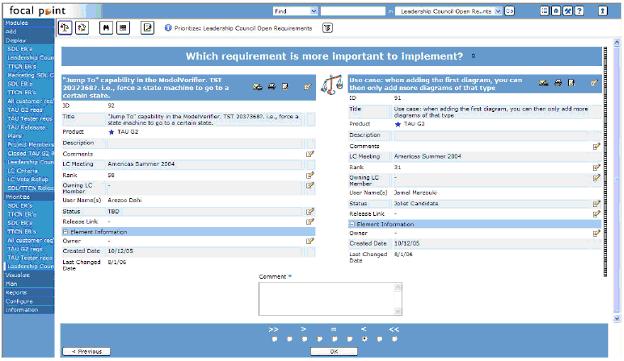Edit Rank 31 on right requirement
Screen dimensions: 624x361
coord(596,168)
